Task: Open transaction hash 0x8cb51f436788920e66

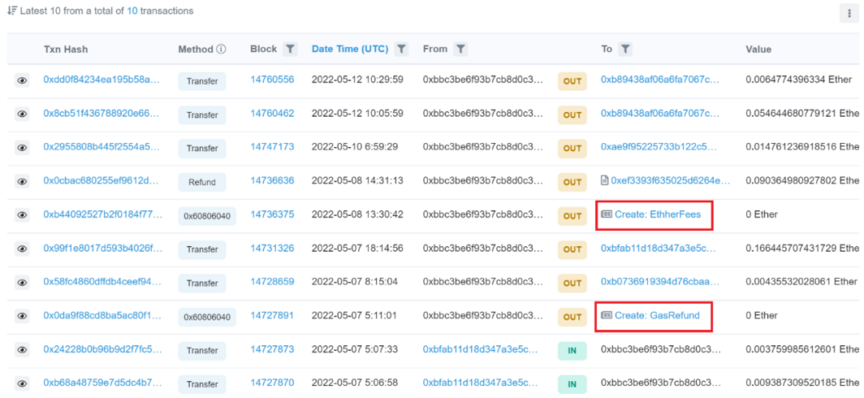Action: tap(102, 114)
